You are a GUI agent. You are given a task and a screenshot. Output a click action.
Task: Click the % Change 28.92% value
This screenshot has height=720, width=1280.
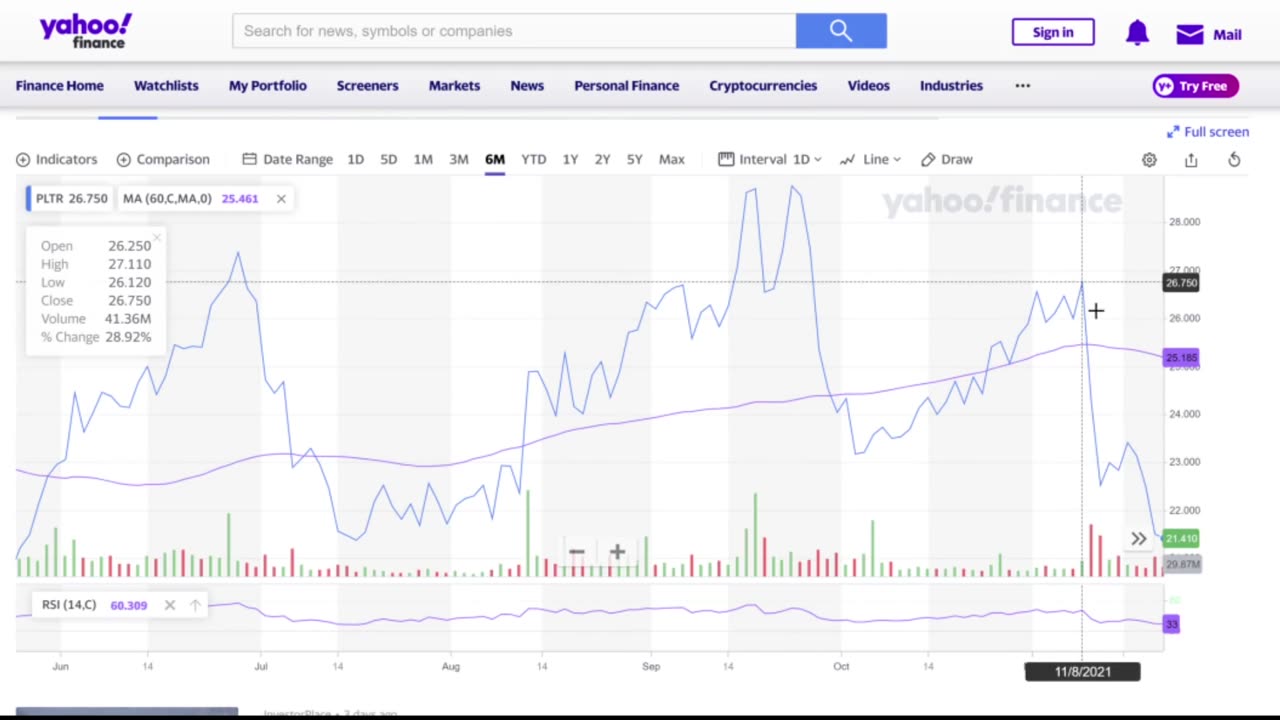[126, 337]
